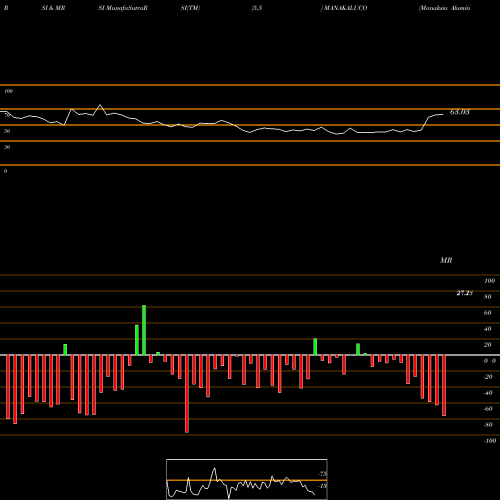This screenshot has height=500, width=500.
Task: Click the 100 axis label in RSI panel
Action: [8, 91]
